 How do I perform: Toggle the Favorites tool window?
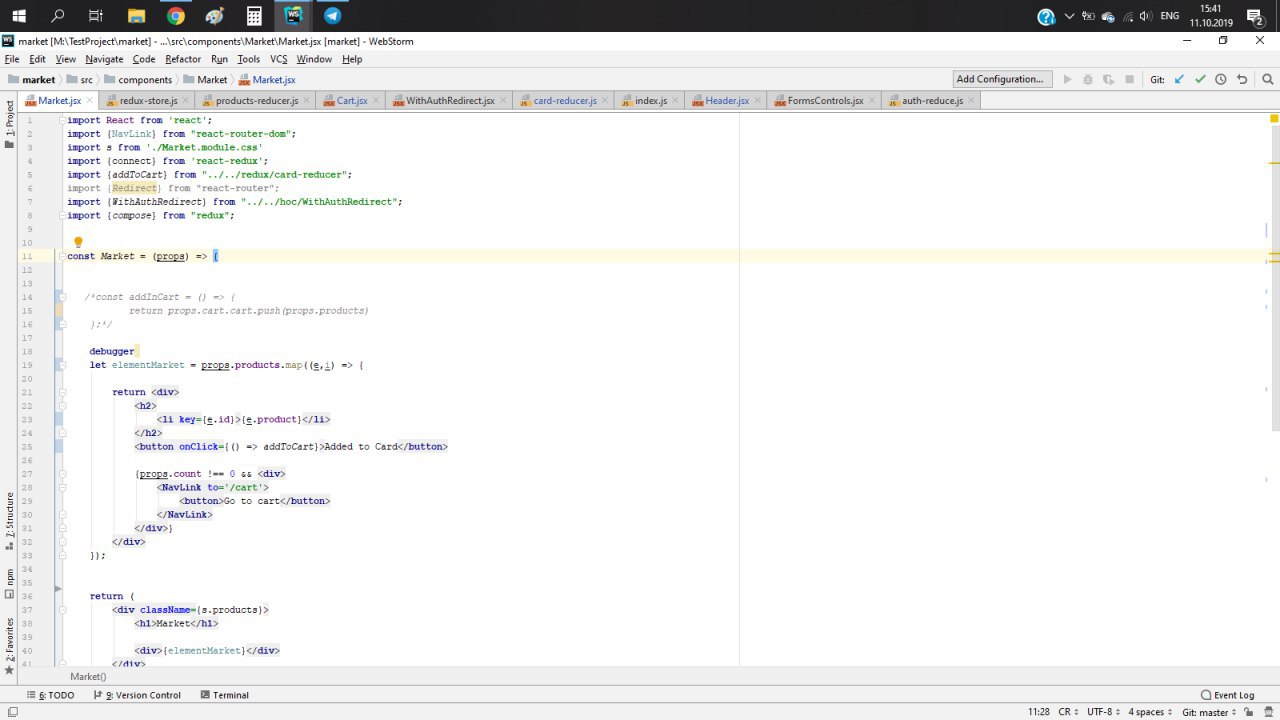click(x=10, y=646)
